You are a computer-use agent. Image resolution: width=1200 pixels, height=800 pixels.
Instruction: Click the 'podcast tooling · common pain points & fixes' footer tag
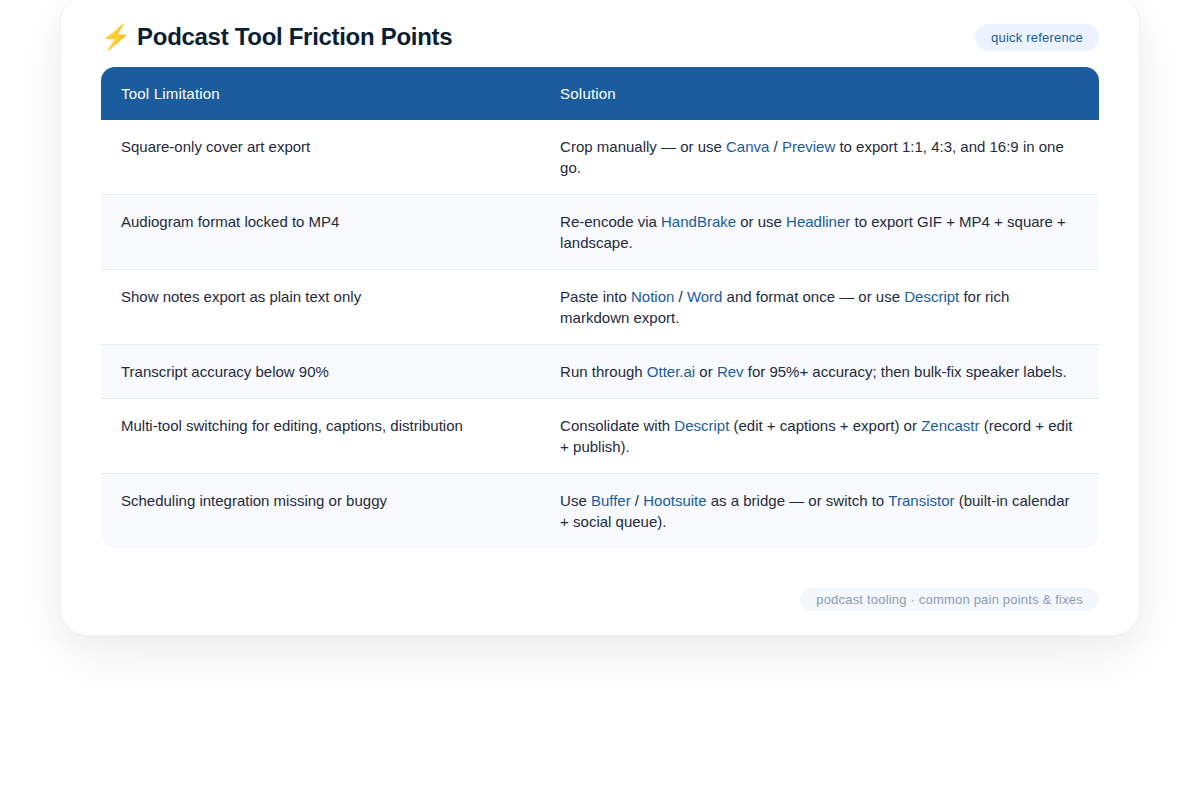(949, 600)
